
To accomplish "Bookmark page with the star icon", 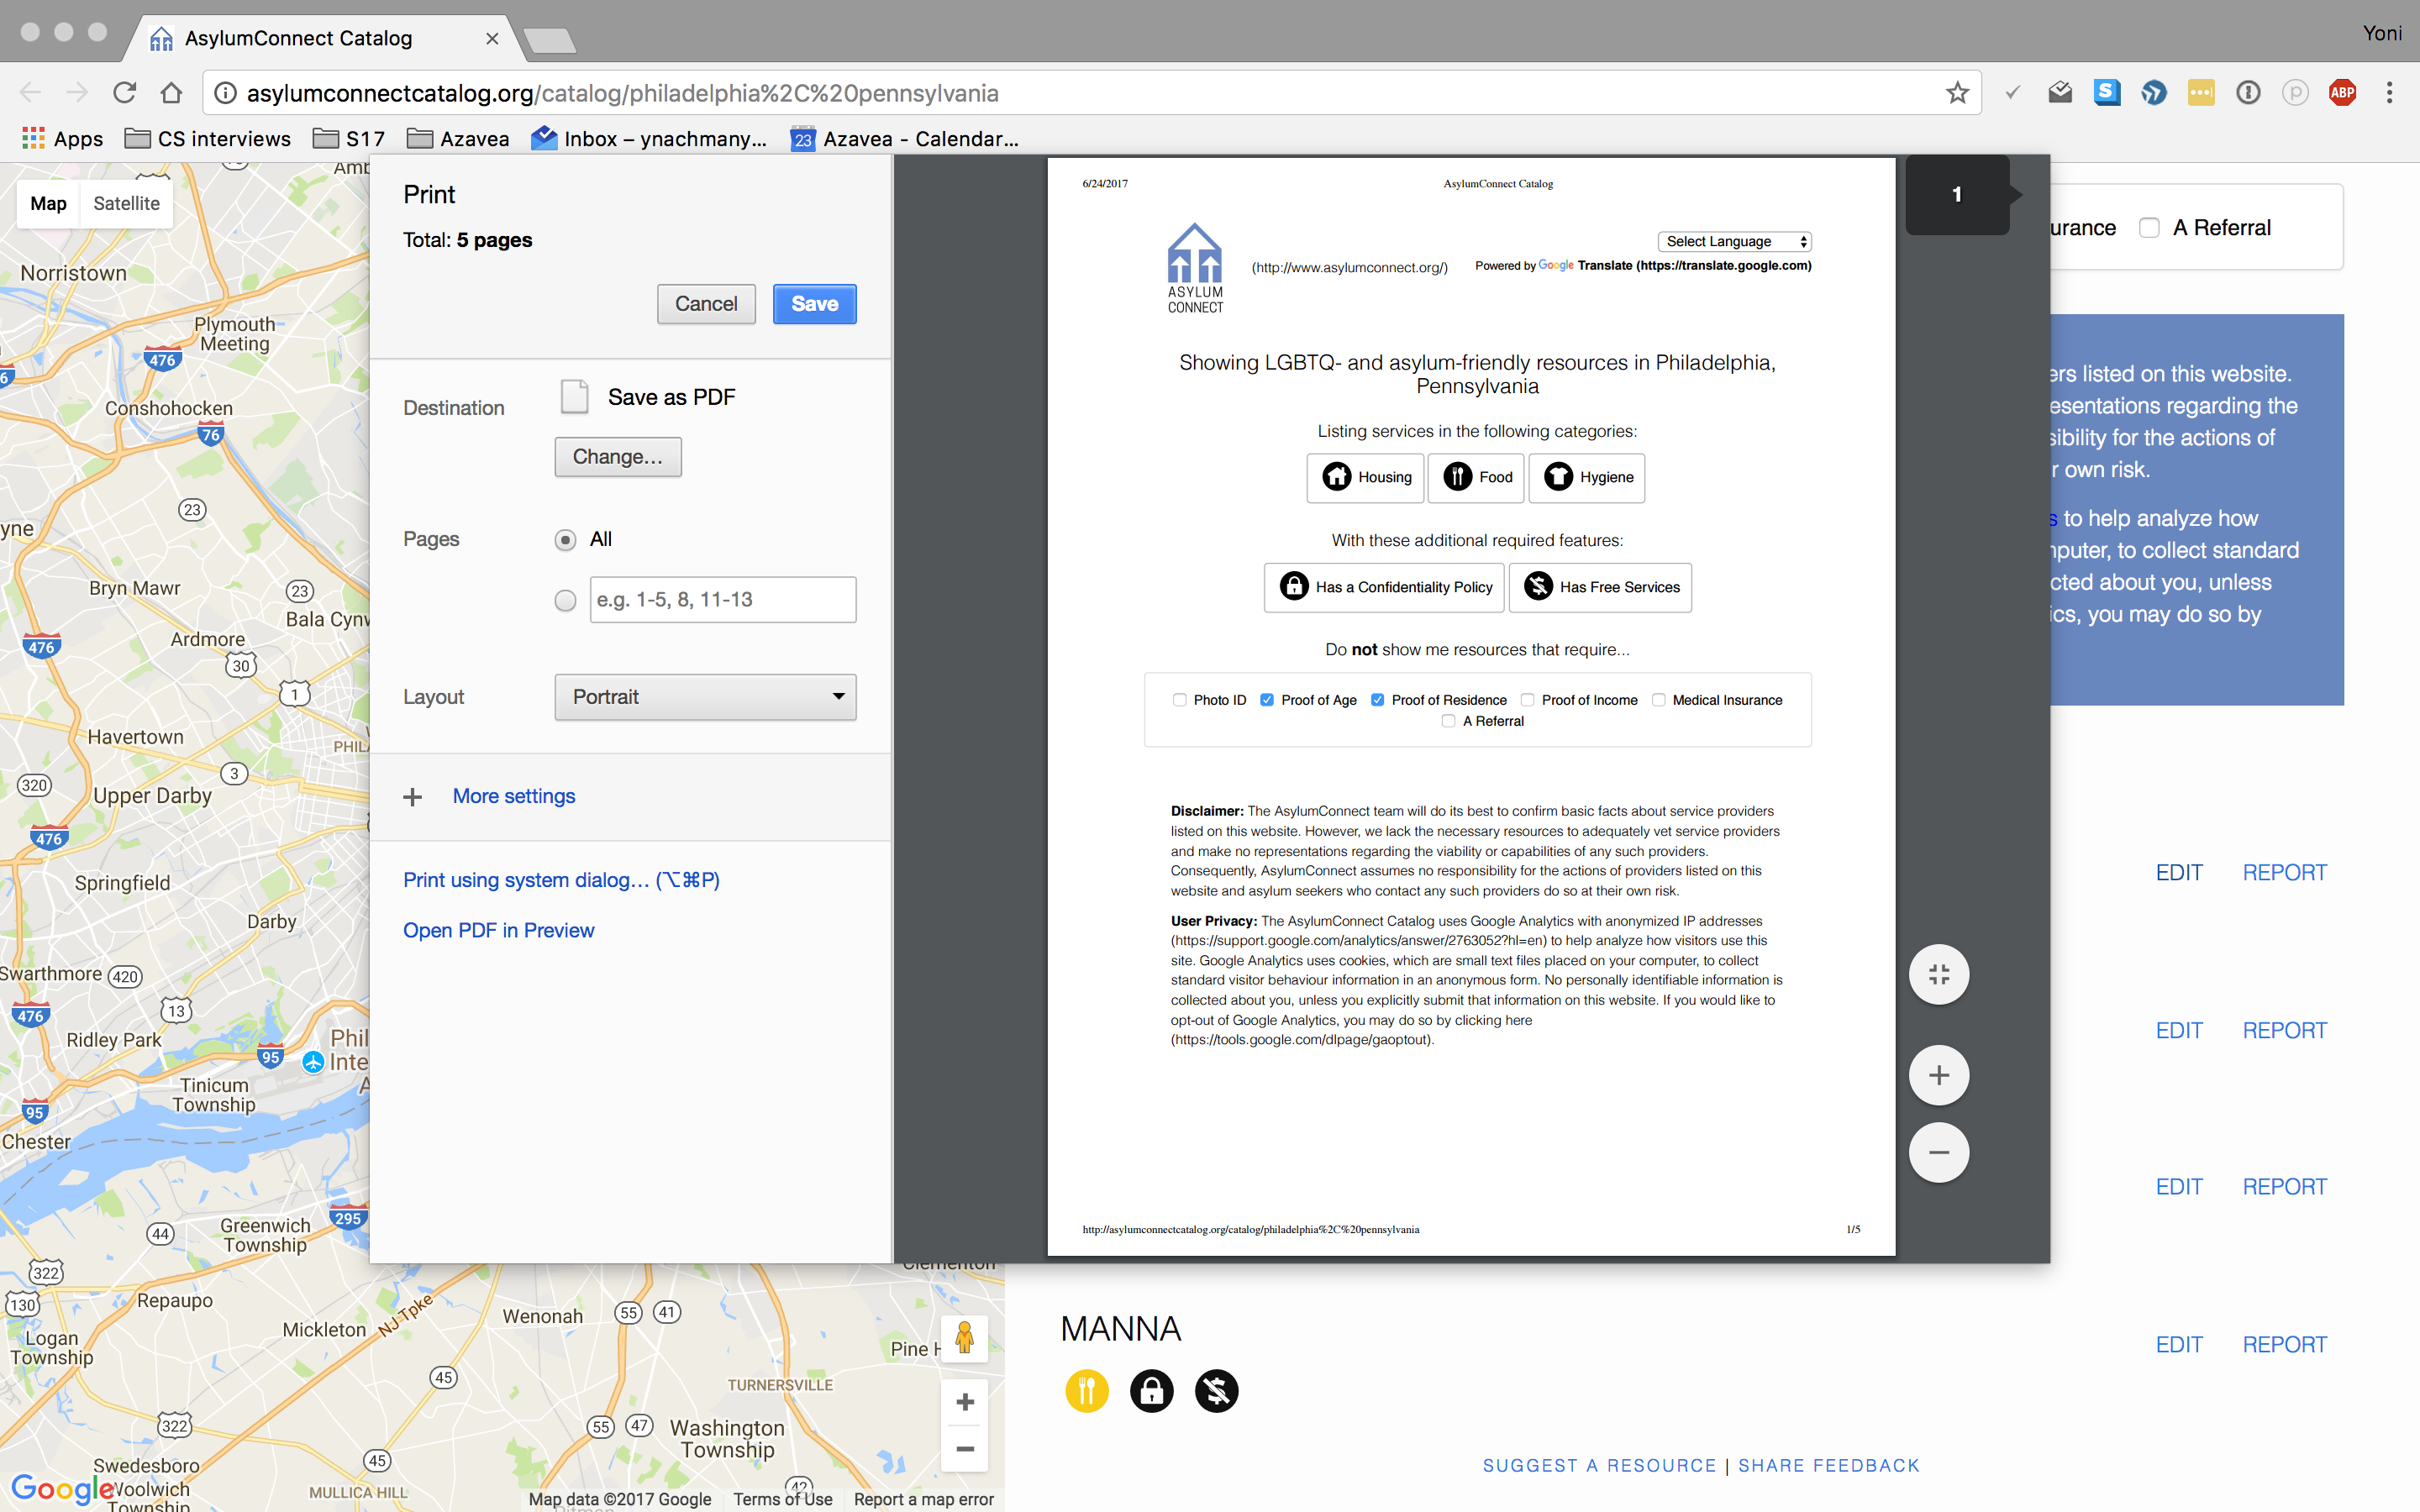I will (1956, 93).
